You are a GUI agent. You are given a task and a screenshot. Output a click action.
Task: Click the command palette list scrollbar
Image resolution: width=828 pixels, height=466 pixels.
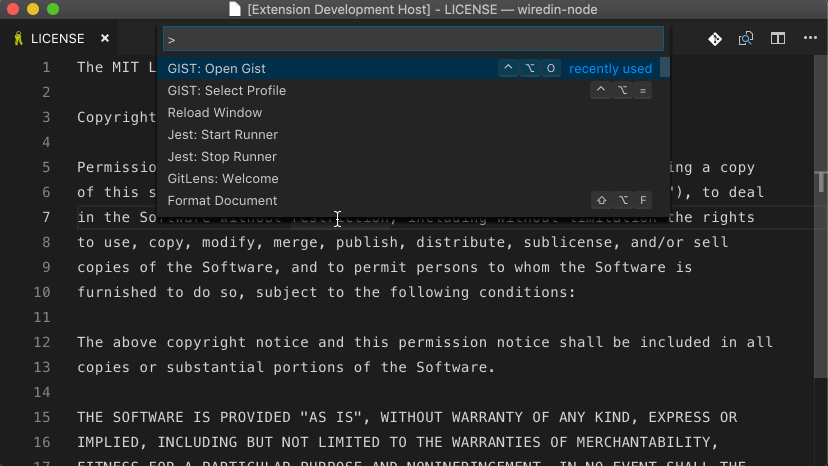[665, 67]
